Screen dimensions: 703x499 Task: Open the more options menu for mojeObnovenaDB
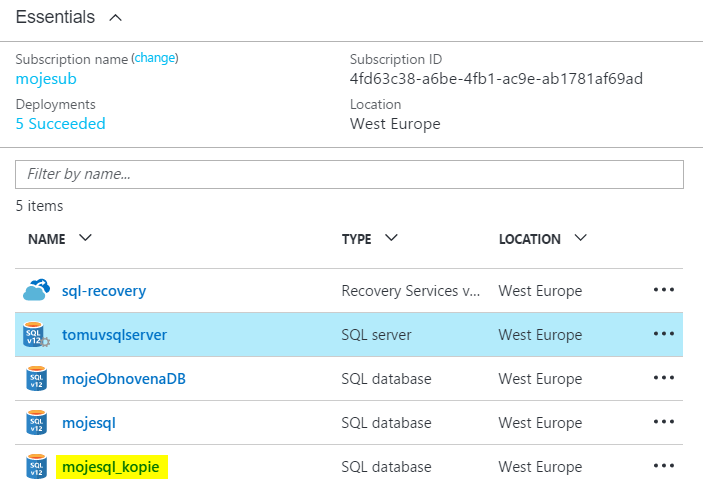(664, 378)
